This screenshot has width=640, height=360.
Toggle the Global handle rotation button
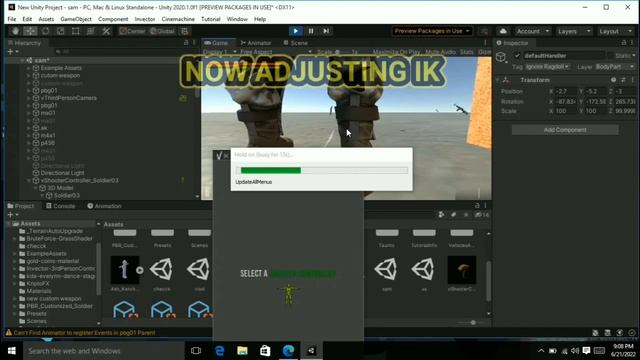[162, 31]
